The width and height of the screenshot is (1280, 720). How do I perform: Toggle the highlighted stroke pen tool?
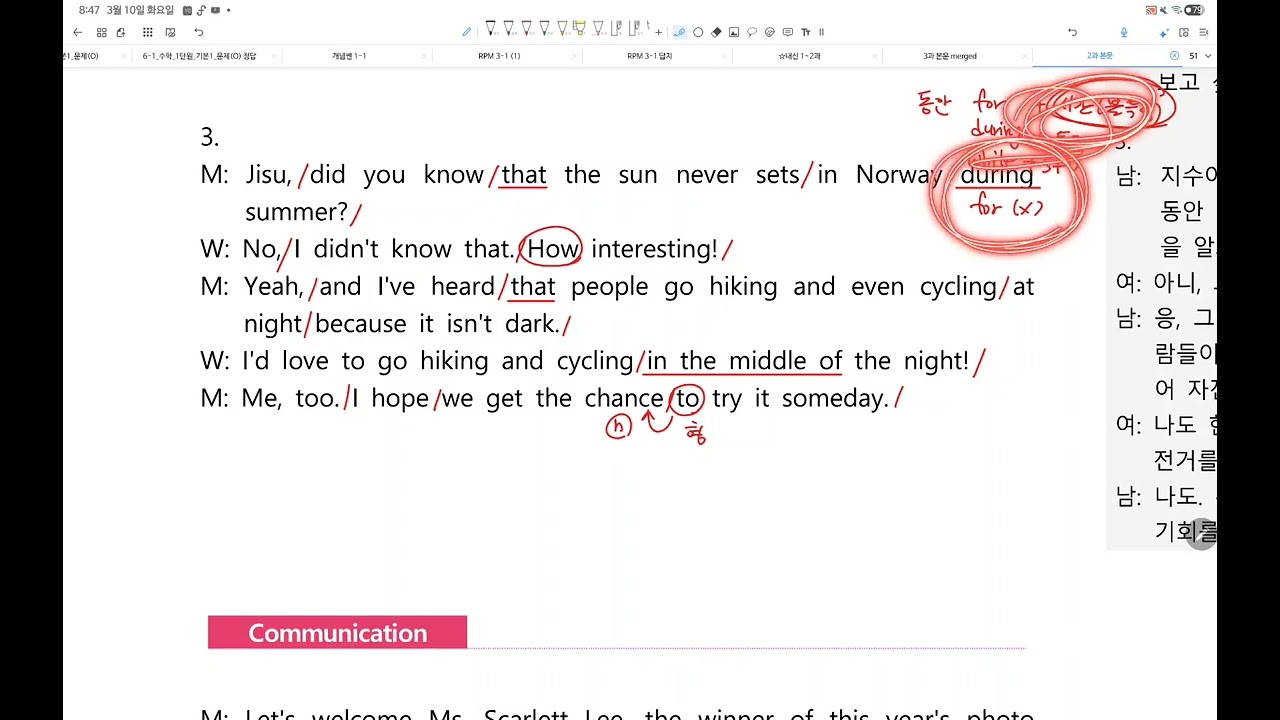(x=680, y=32)
